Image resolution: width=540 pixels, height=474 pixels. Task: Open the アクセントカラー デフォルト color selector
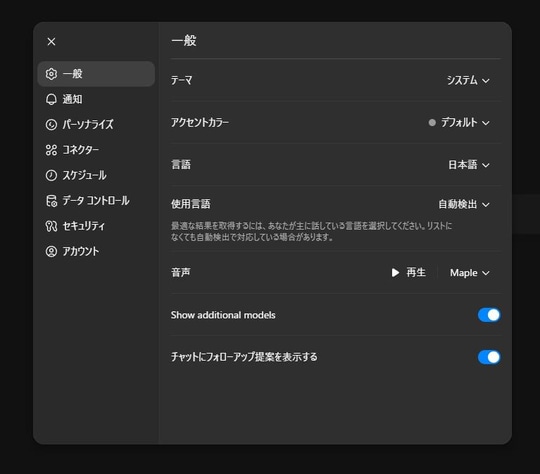tap(459, 123)
